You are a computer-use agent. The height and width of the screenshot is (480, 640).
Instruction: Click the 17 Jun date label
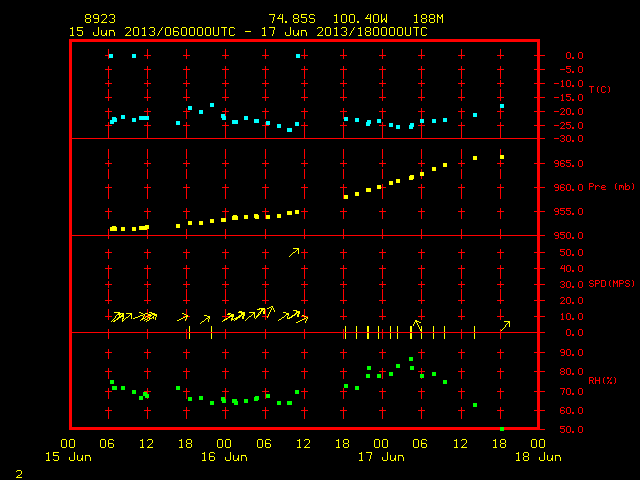[381, 457]
